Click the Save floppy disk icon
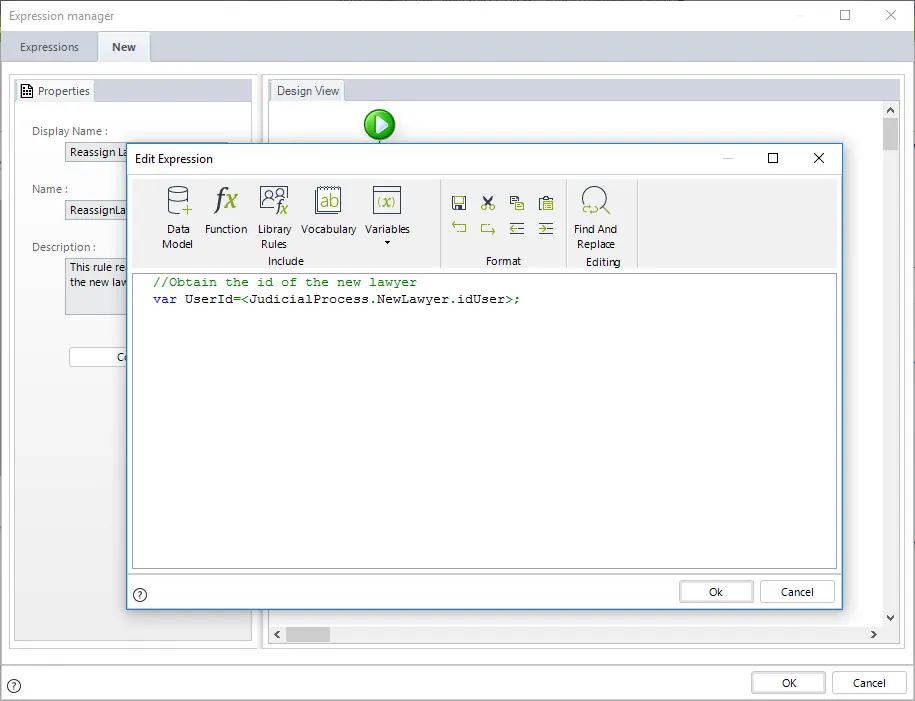 point(459,203)
